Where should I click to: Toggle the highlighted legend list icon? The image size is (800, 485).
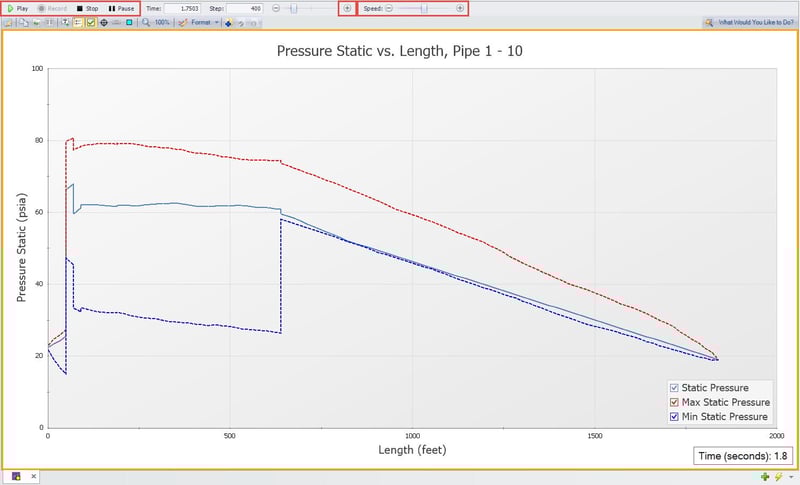click(78, 22)
